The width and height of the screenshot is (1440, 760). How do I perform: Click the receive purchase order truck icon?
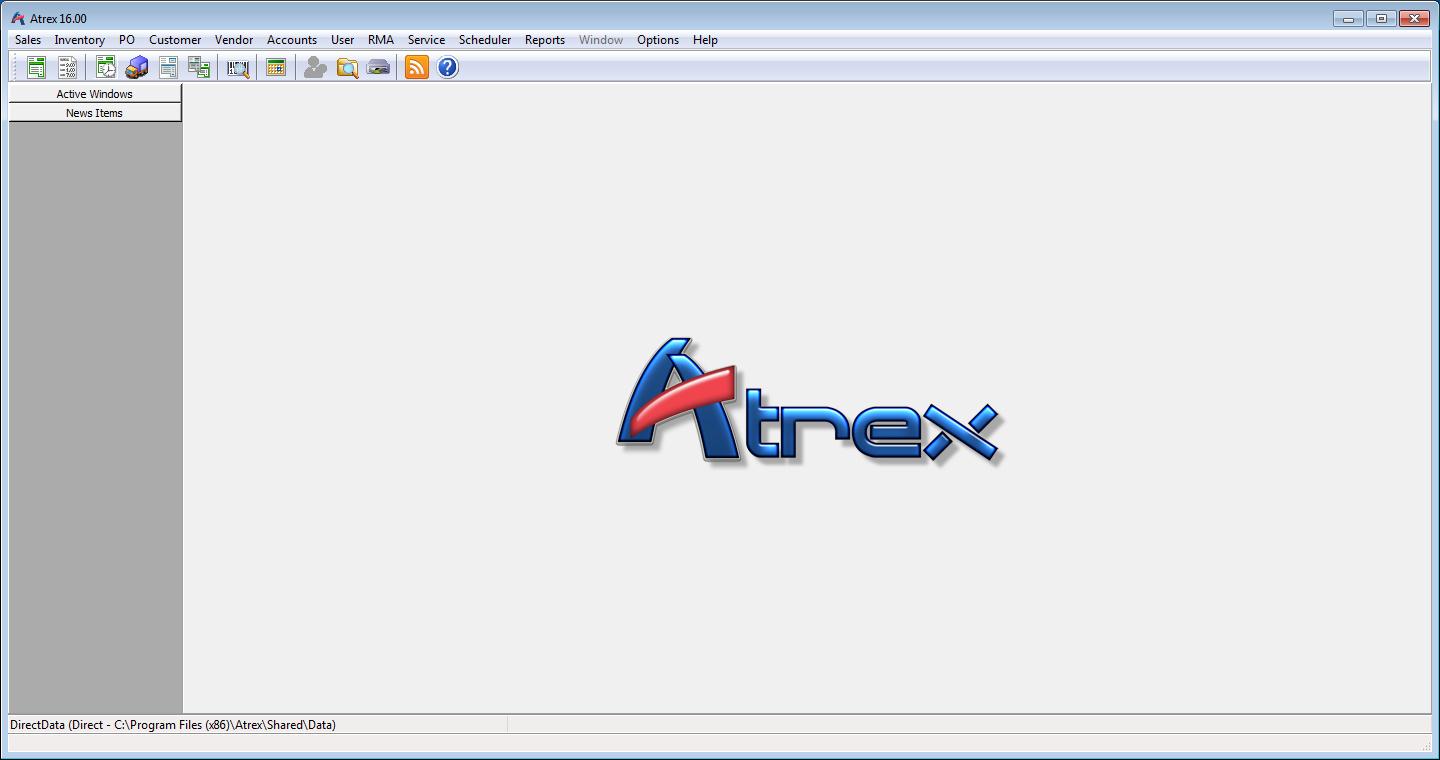click(136, 66)
